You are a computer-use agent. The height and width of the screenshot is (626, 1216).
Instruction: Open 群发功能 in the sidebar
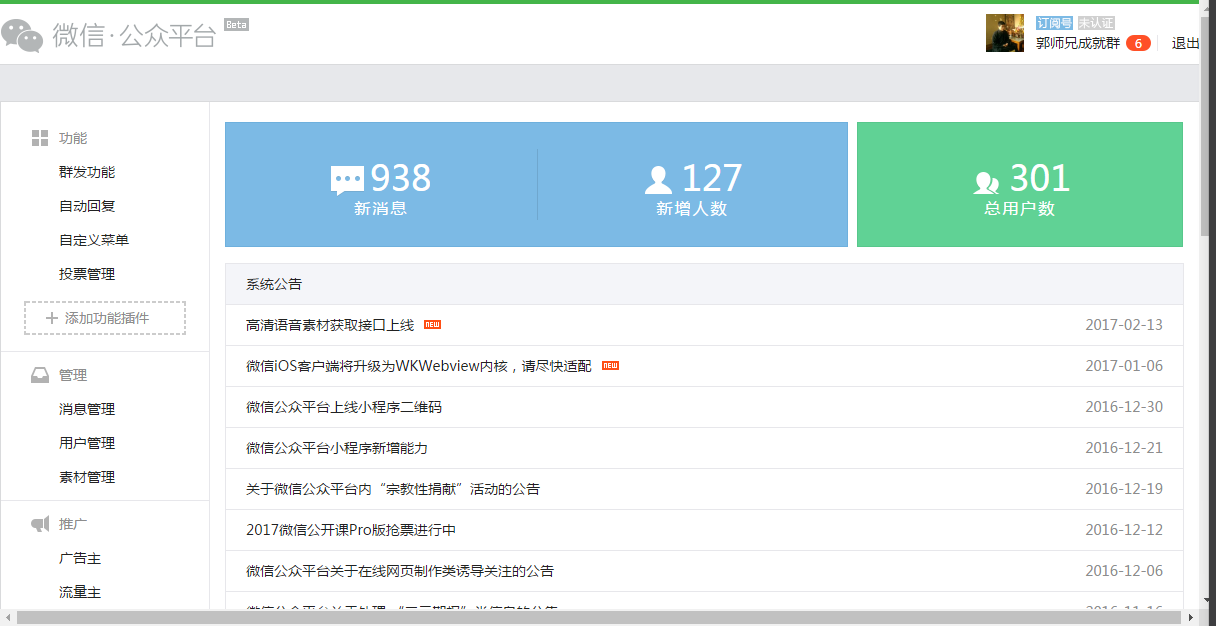pos(87,172)
